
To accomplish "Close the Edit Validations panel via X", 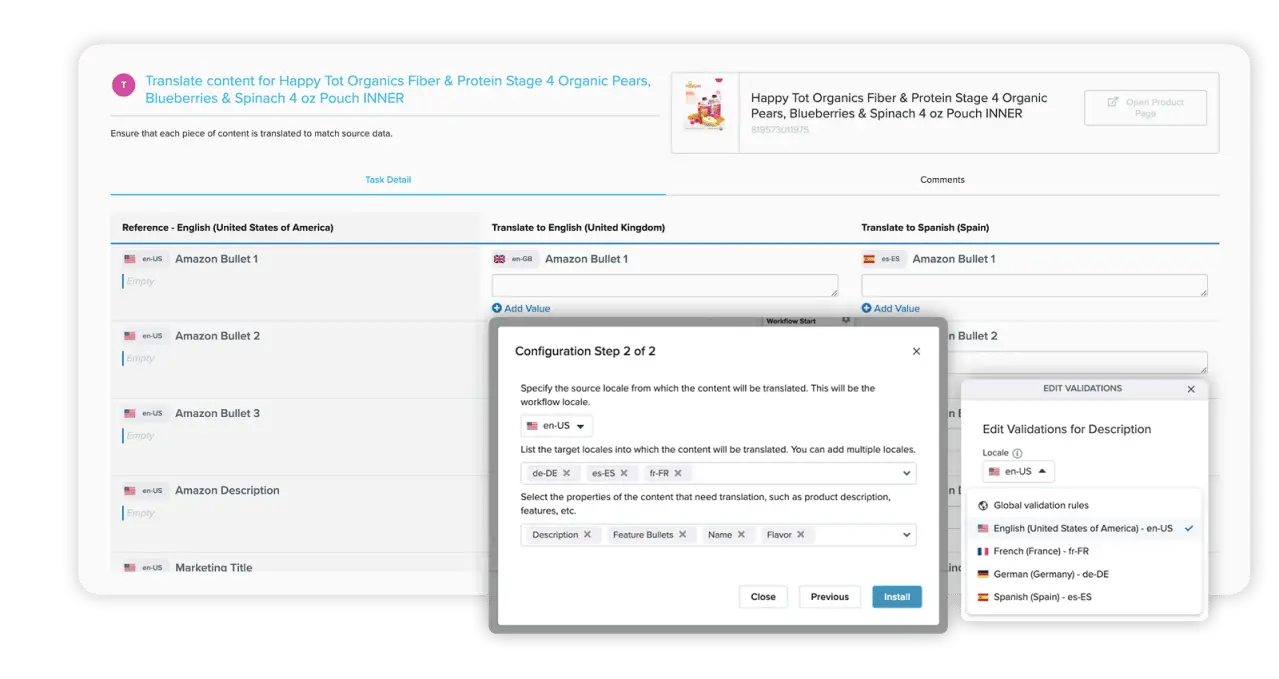I will tap(1191, 389).
